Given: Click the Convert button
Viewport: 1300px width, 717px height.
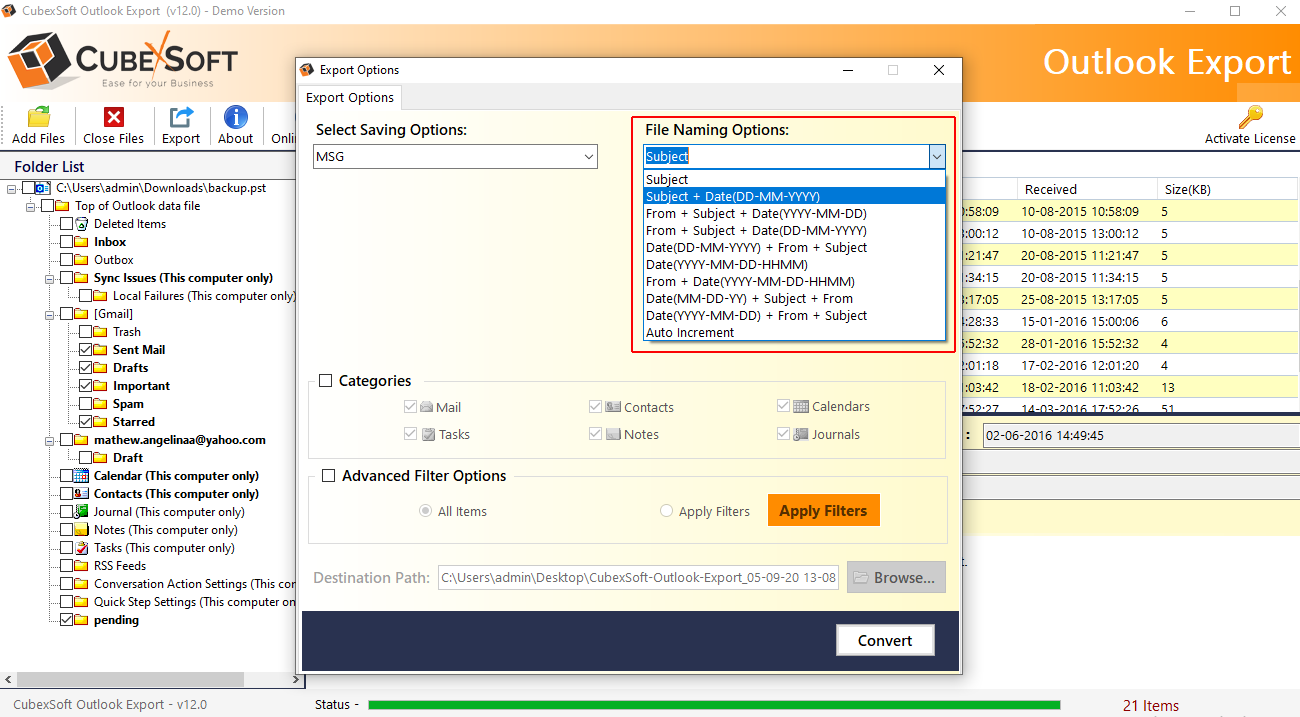Looking at the screenshot, I should point(885,640).
